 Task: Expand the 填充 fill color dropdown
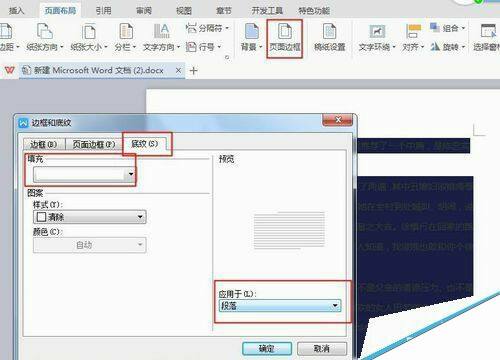pos(131,174)
